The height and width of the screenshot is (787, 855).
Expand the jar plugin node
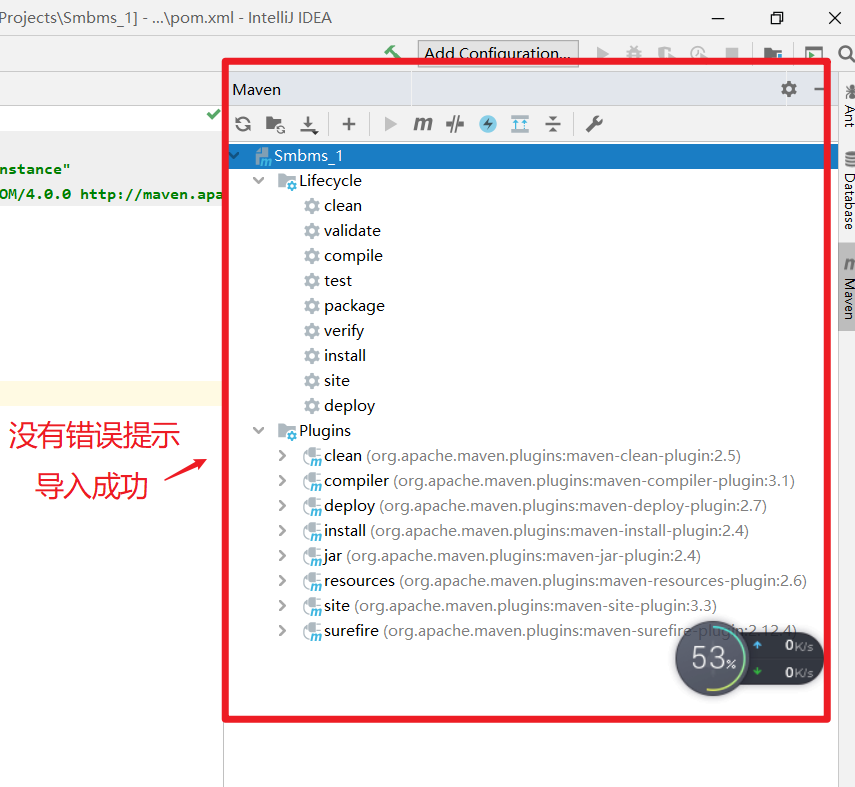pyautogui.click(x=282, y=556)
